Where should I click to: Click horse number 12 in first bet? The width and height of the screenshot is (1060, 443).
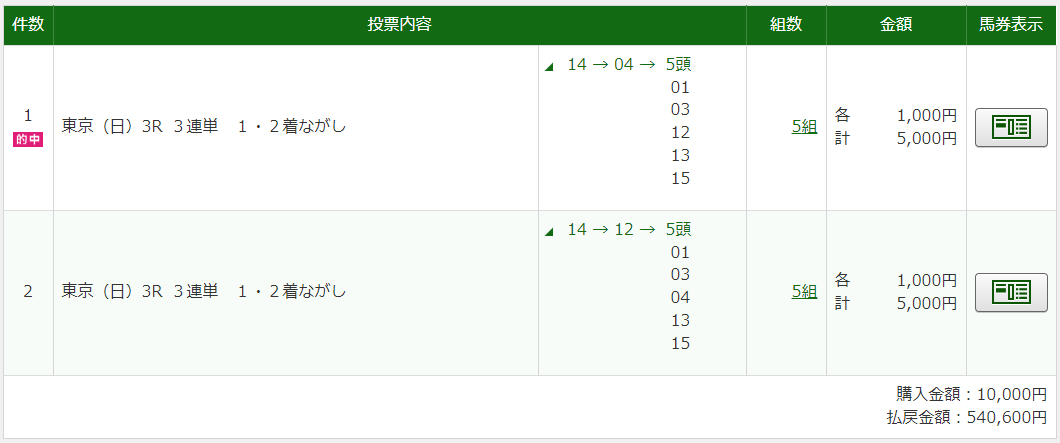(680, 133)
